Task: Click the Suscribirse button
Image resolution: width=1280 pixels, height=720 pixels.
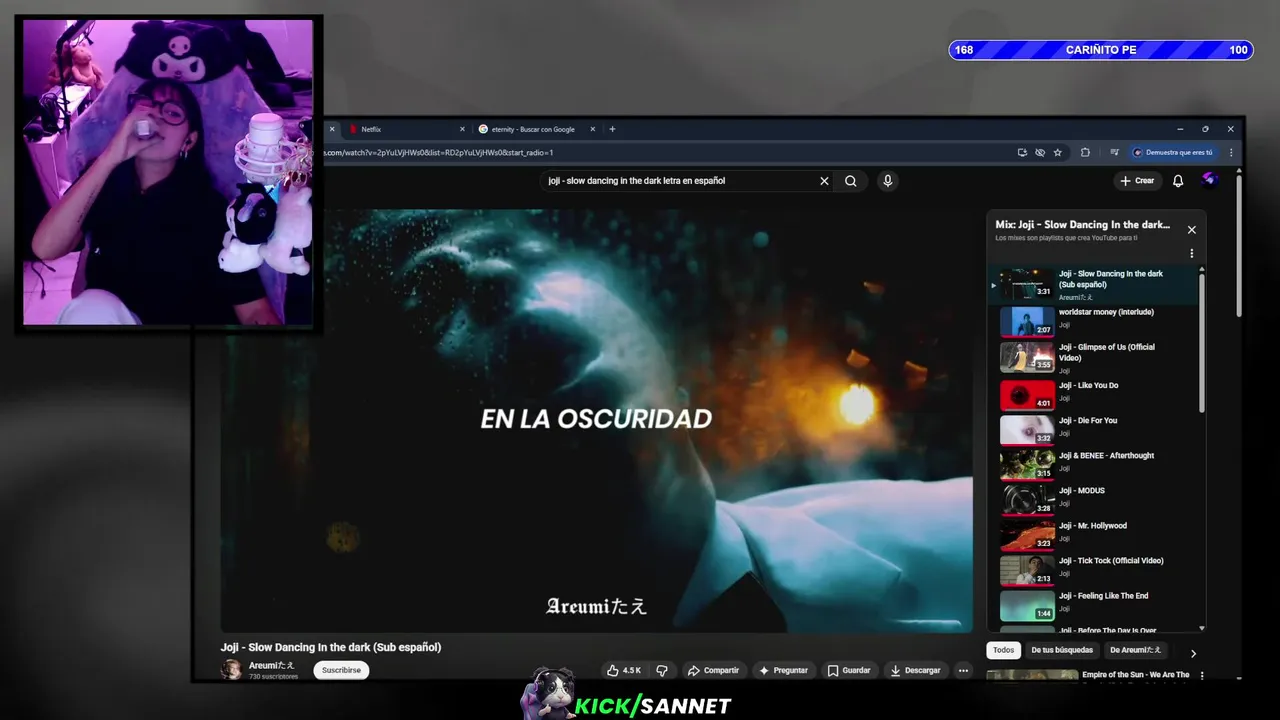Action: pos(341,670)
